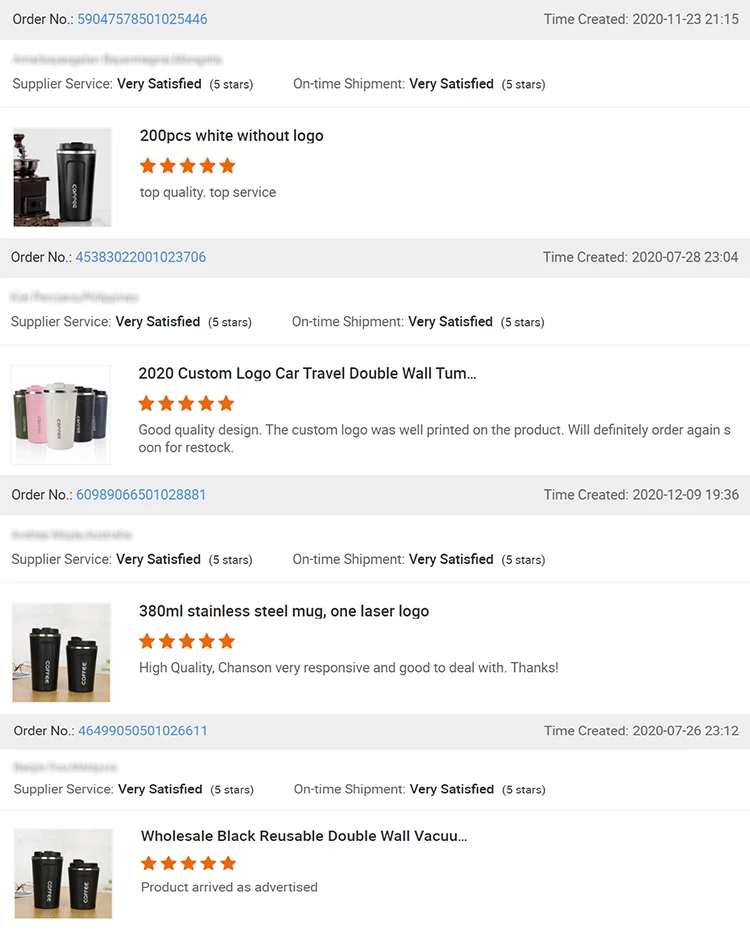
Task: Click the multi-color tumblers product thumbnail
Action: [61, 414]
